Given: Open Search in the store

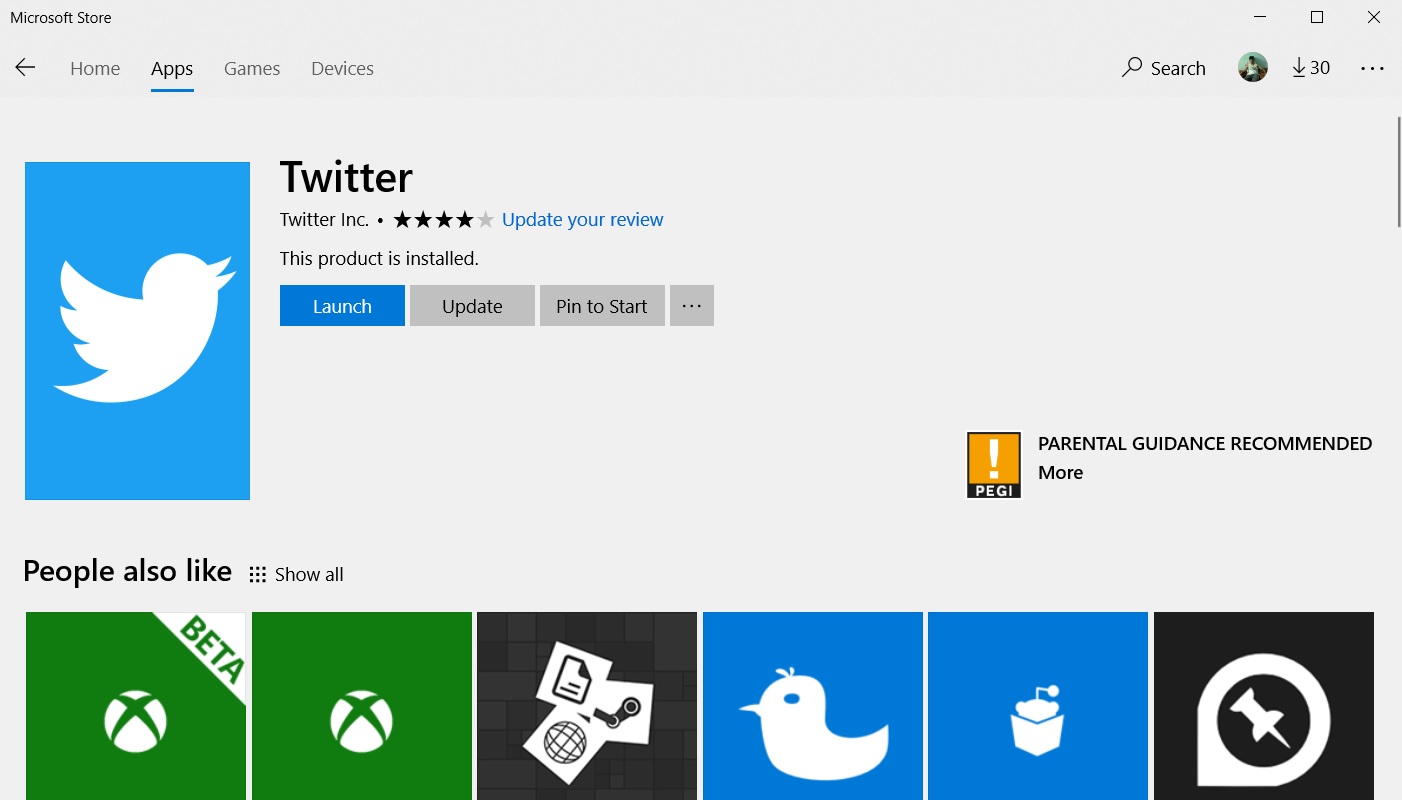Looking at the screenshot, I should tap(1164, 68).
